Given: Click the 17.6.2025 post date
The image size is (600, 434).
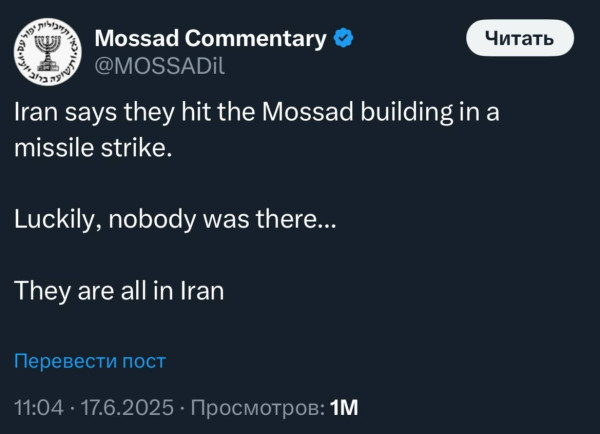Looking at the screenshot, I should pos(127,407).
